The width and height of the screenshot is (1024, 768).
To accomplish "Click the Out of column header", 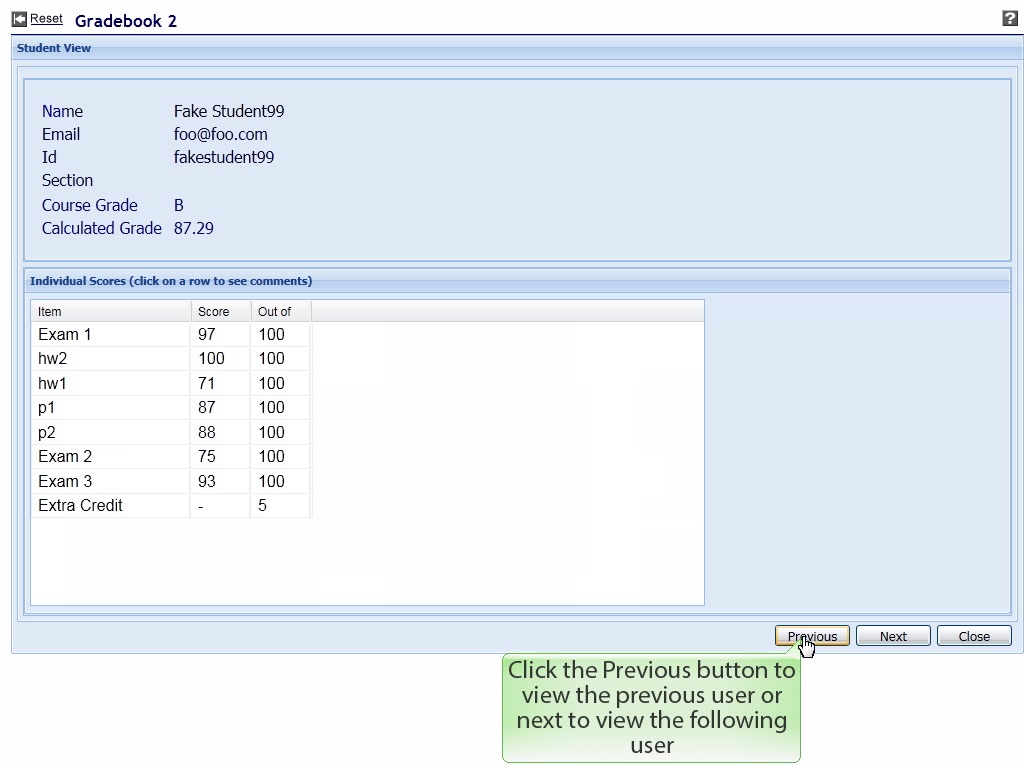I will click(281, 312).
